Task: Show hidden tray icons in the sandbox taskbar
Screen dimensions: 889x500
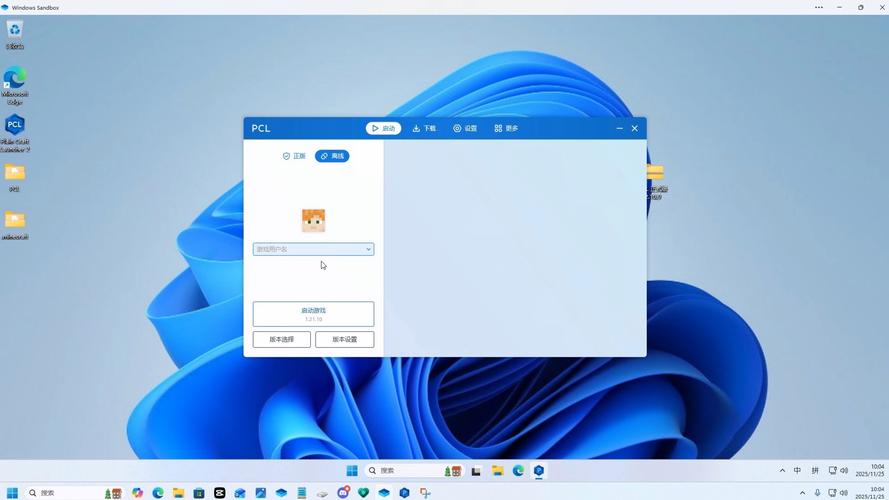Action: [x=782, y=471]
